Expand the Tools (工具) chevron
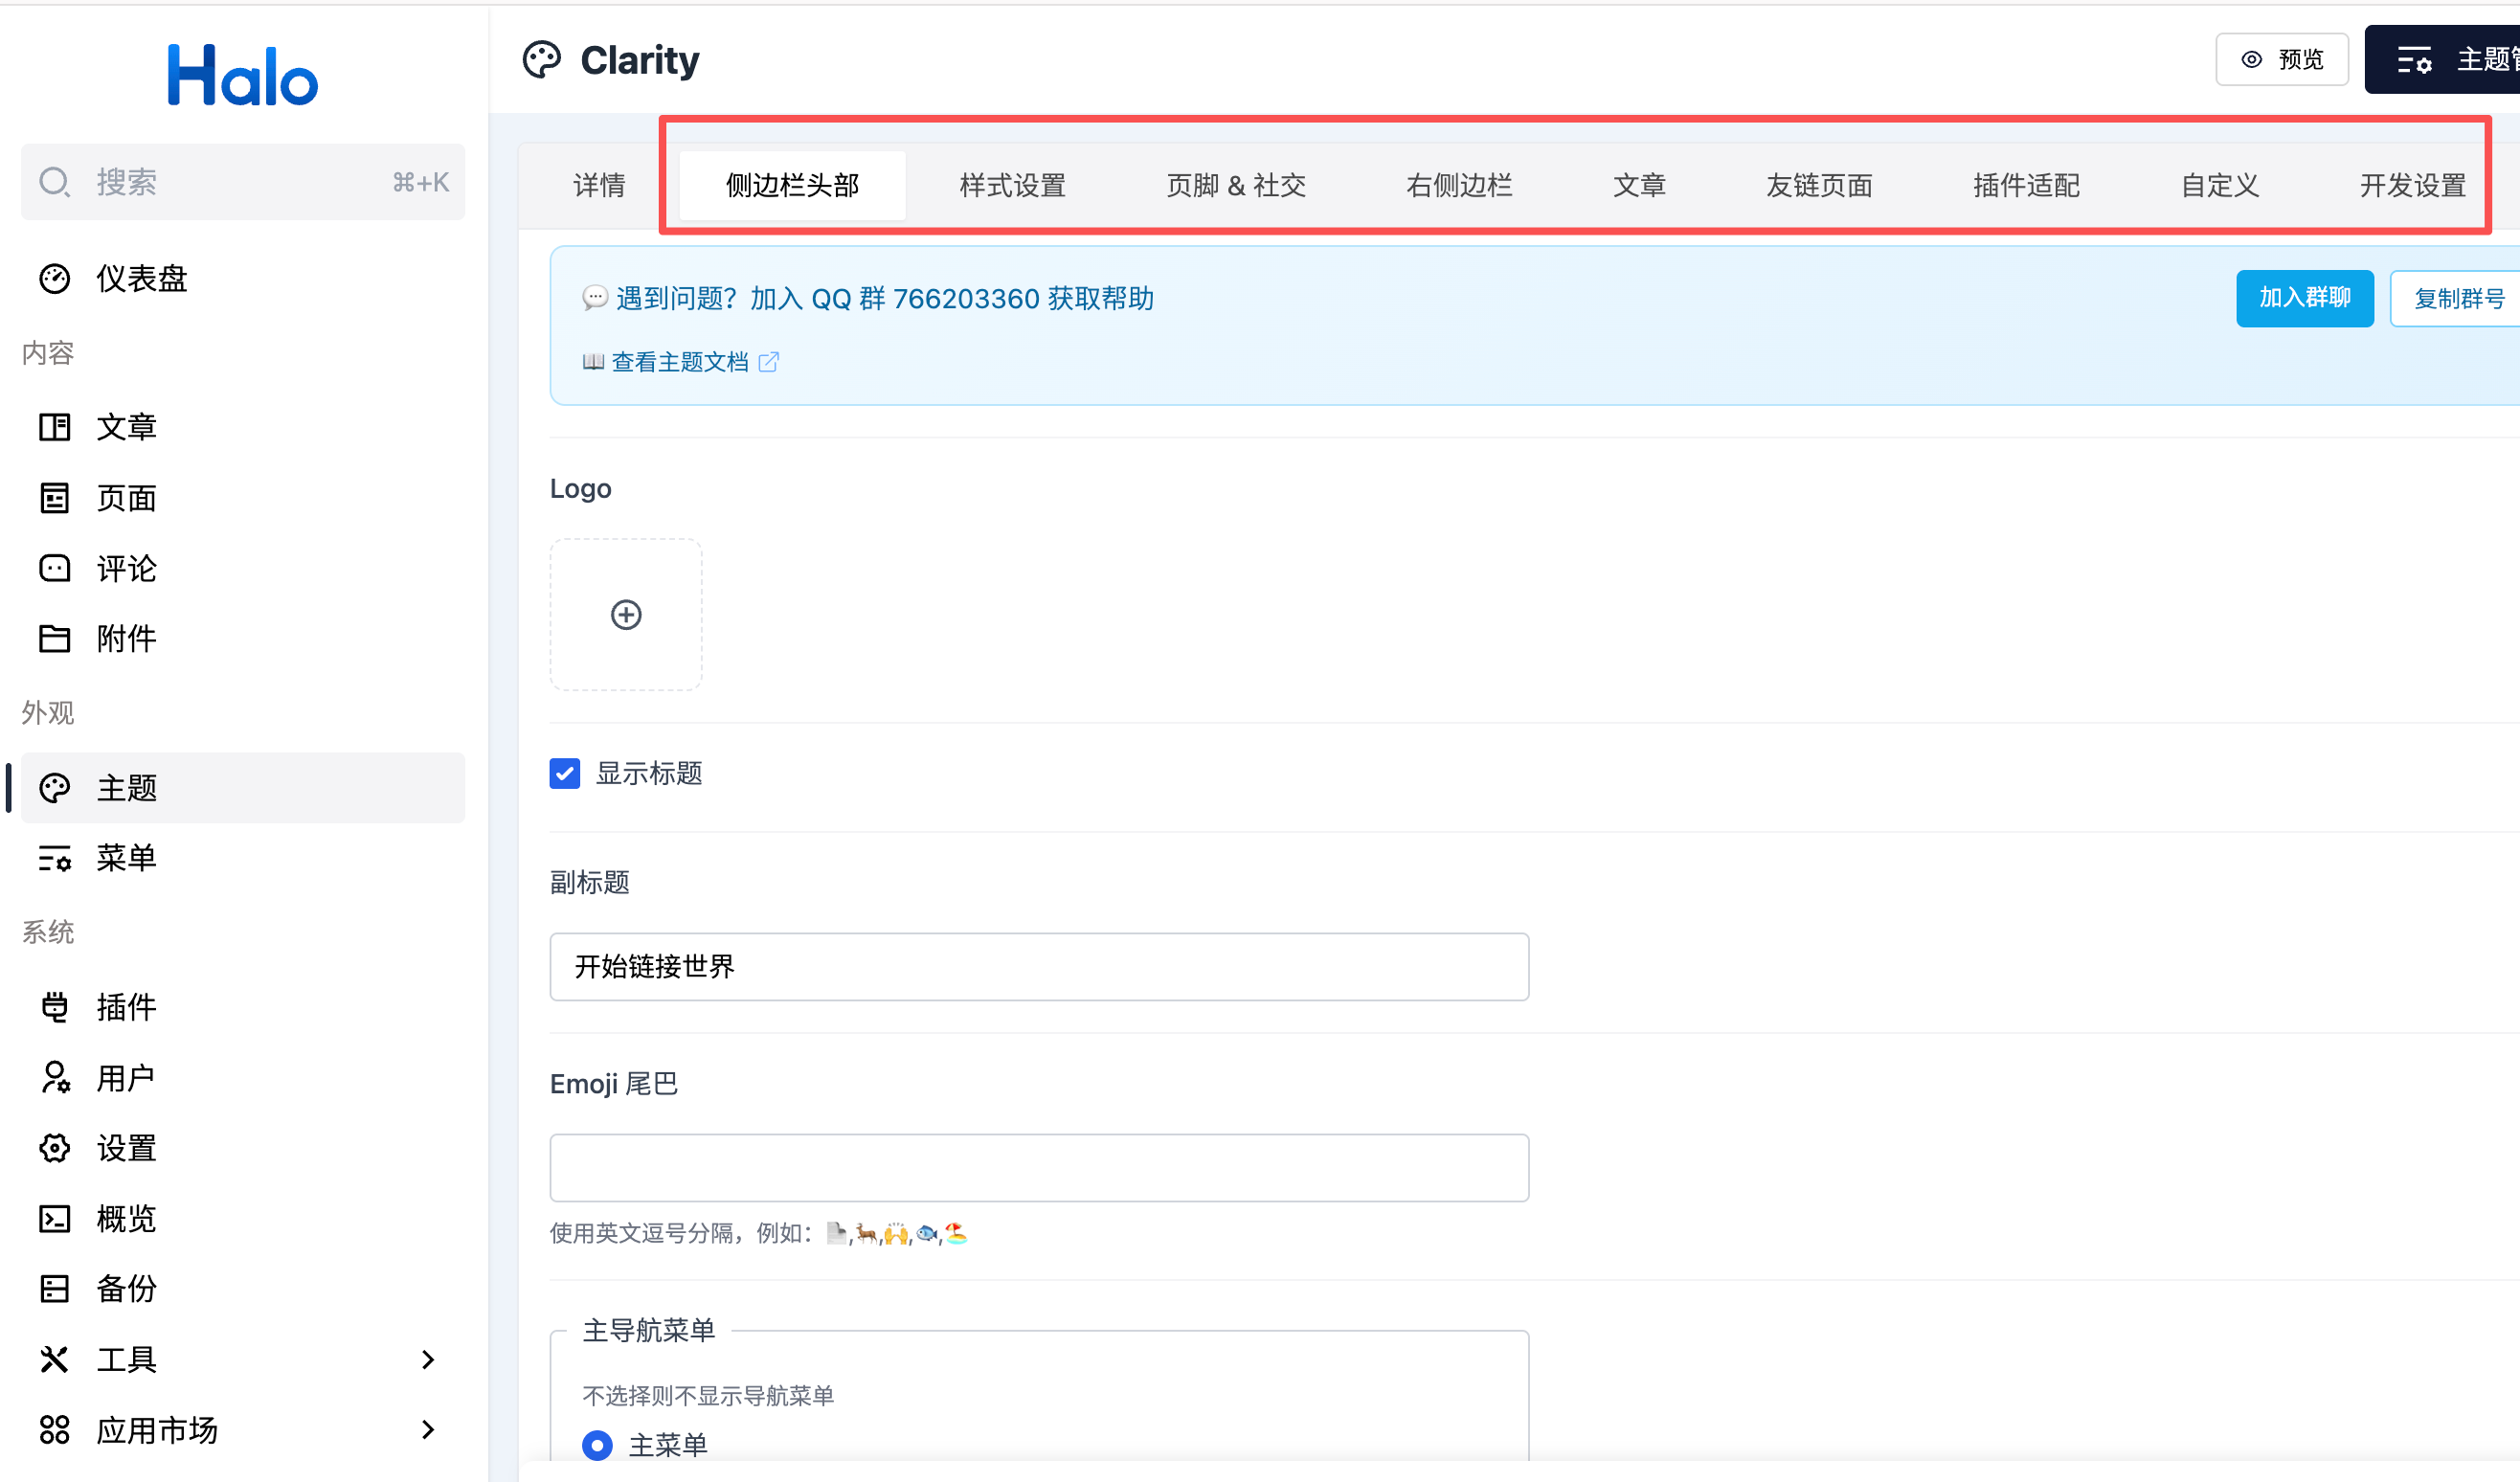2520x1482 pixels. tap(428, 1359)
